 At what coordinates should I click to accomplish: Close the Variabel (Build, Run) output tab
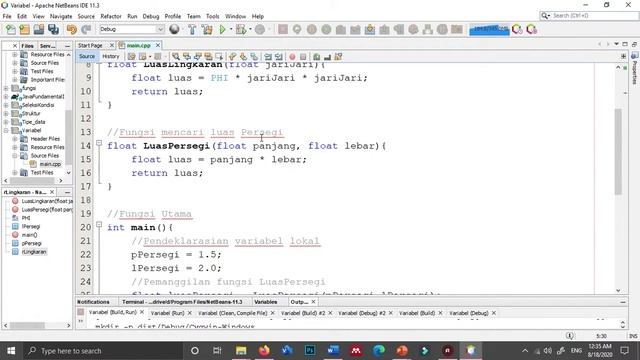point(142,312)
